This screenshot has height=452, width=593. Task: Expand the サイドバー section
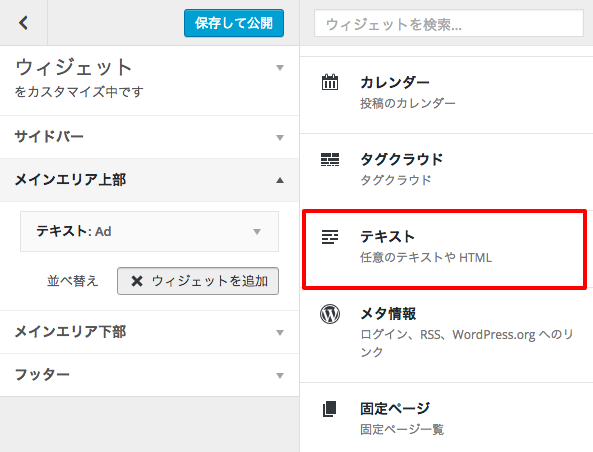click(x=149, y=137)
